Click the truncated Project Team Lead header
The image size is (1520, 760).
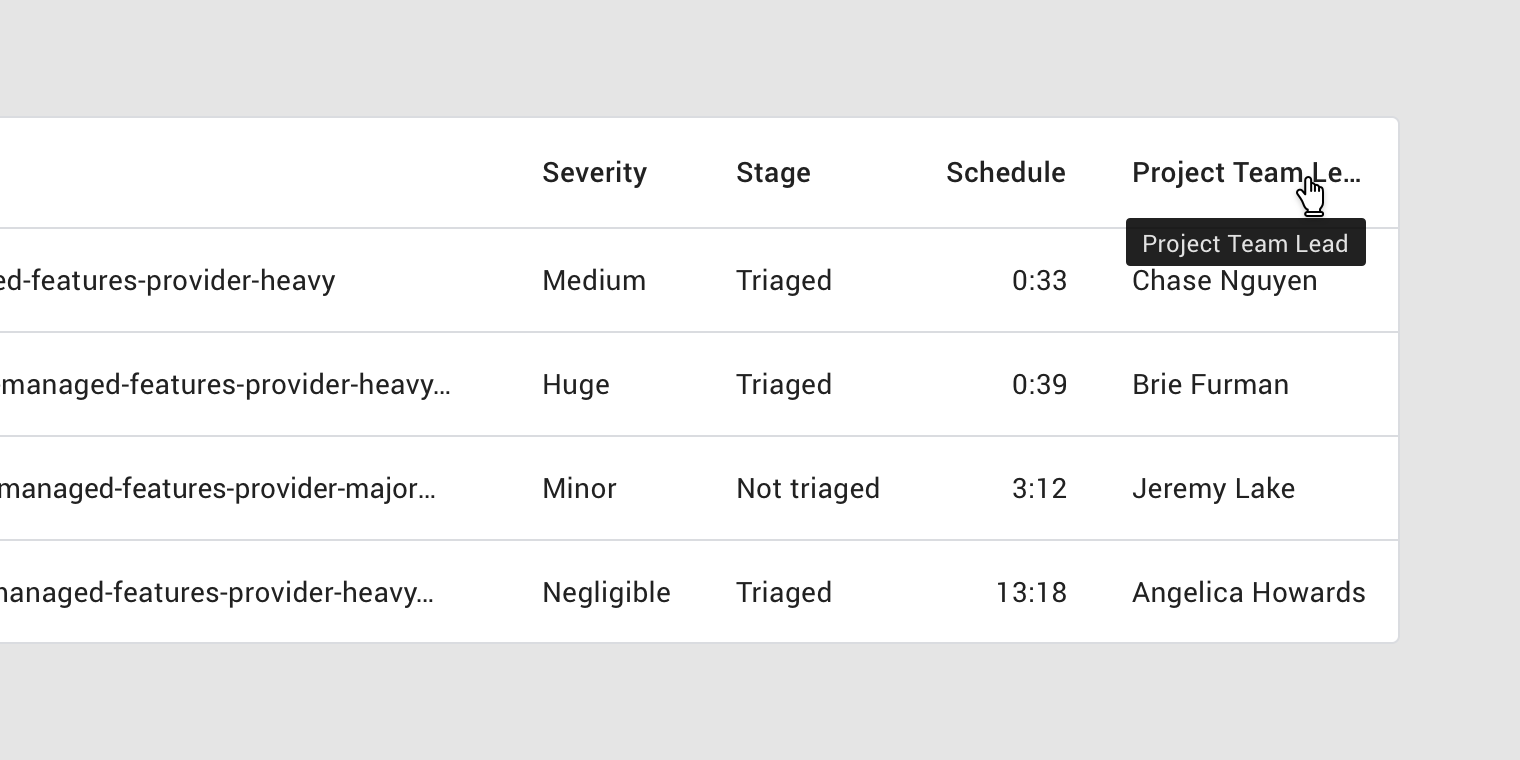(x=1245, y=173)
